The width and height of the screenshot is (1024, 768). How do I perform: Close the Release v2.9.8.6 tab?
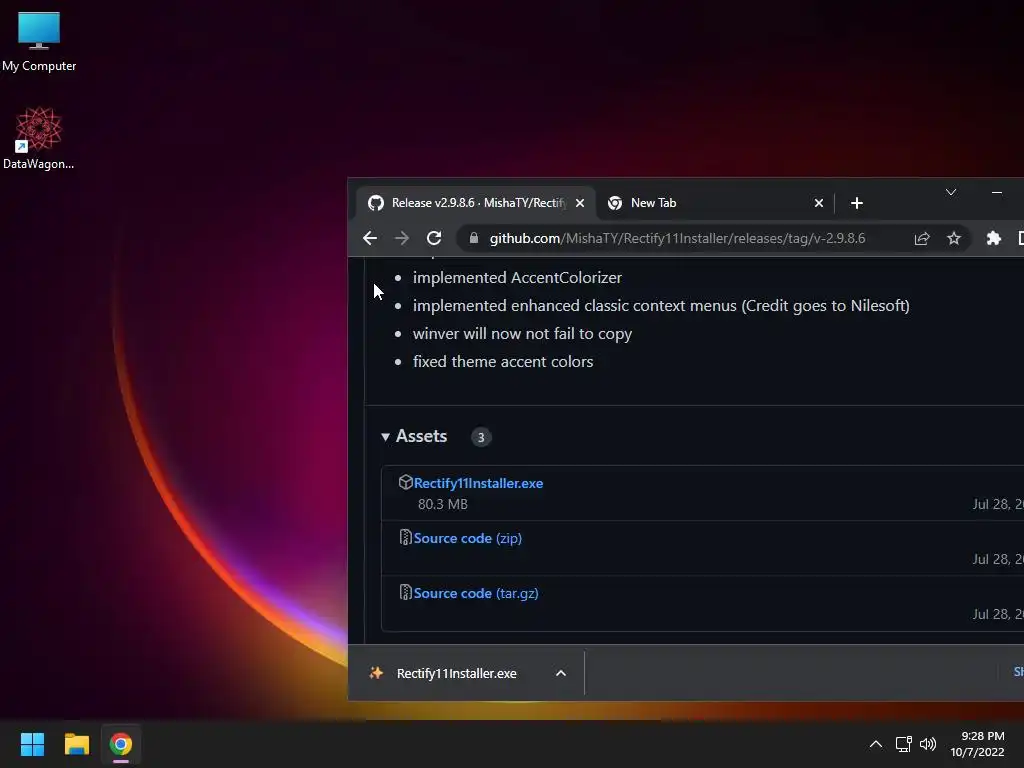580,203
